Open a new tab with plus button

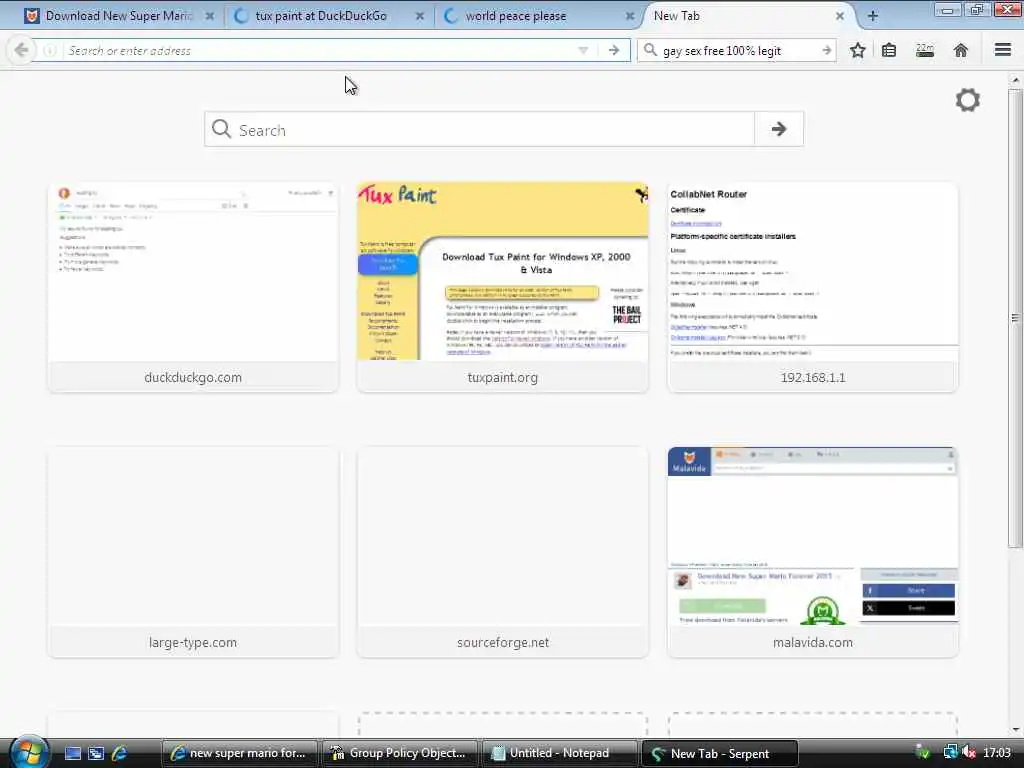(872, 16)
